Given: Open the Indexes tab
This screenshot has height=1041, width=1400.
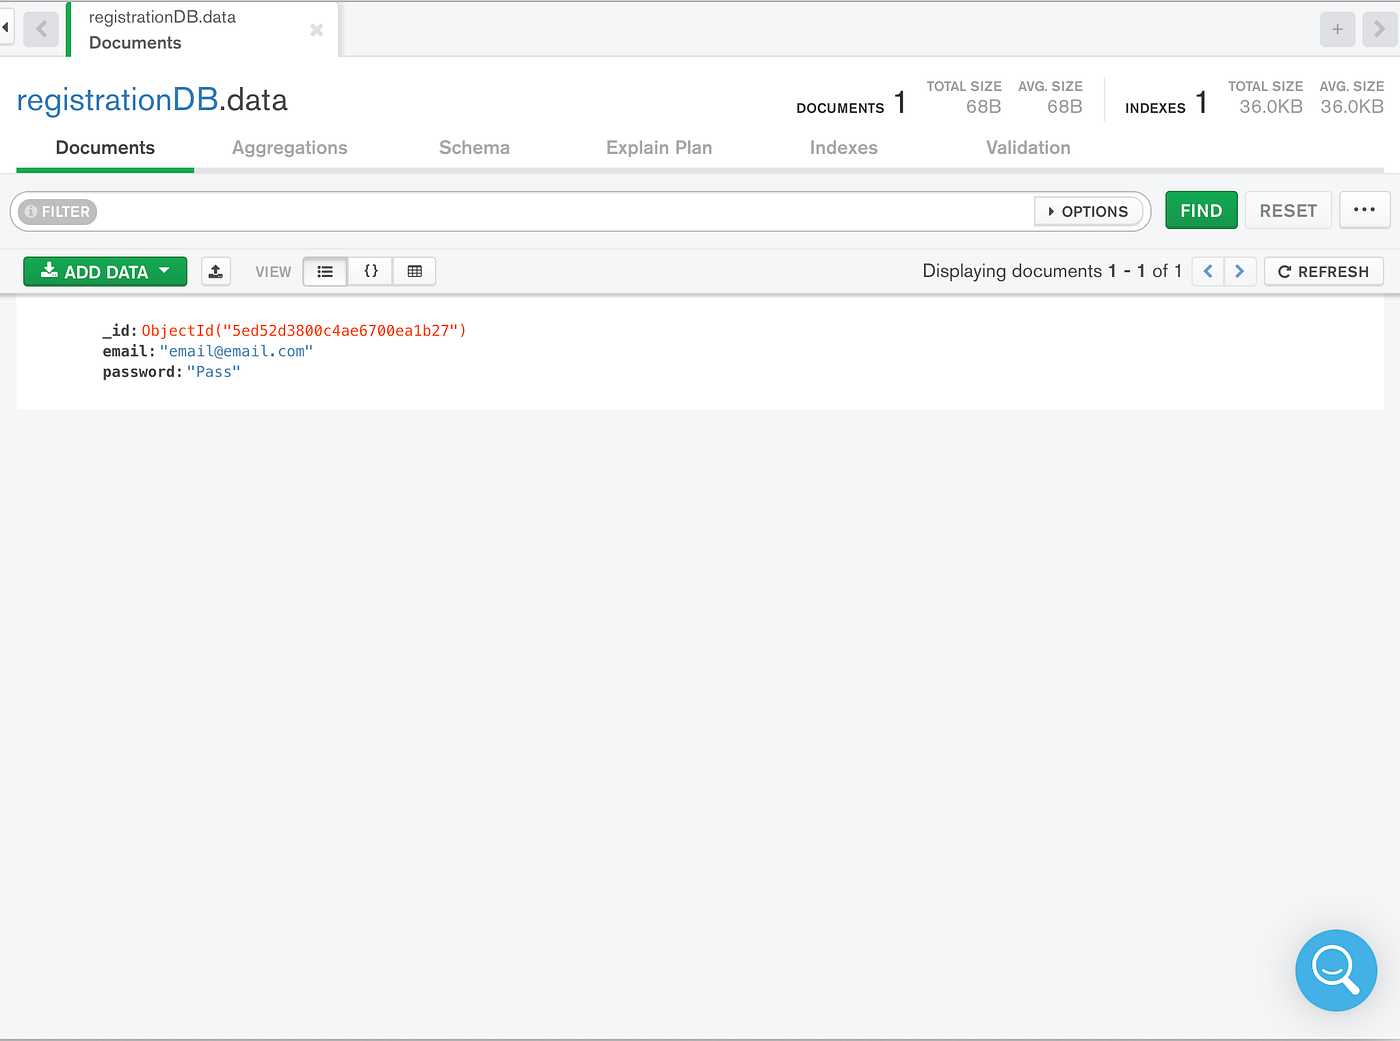Looking at the screenshot, I should 843,147.
